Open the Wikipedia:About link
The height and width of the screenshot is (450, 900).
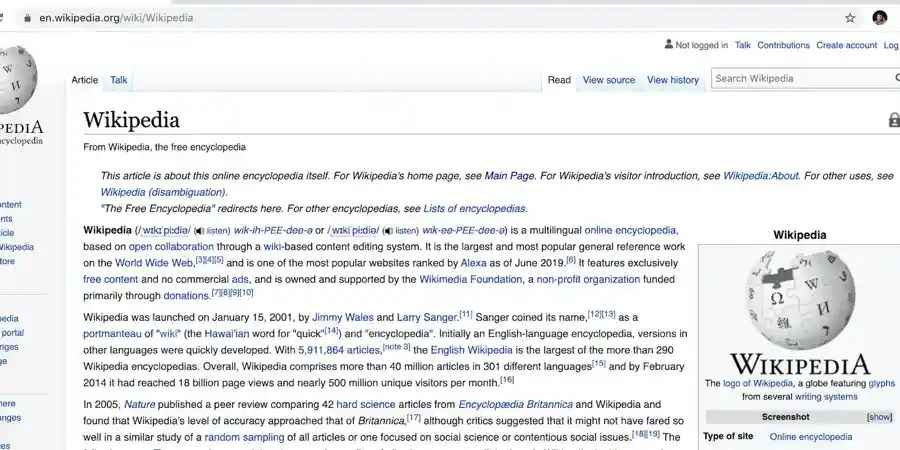click(761, 176)
